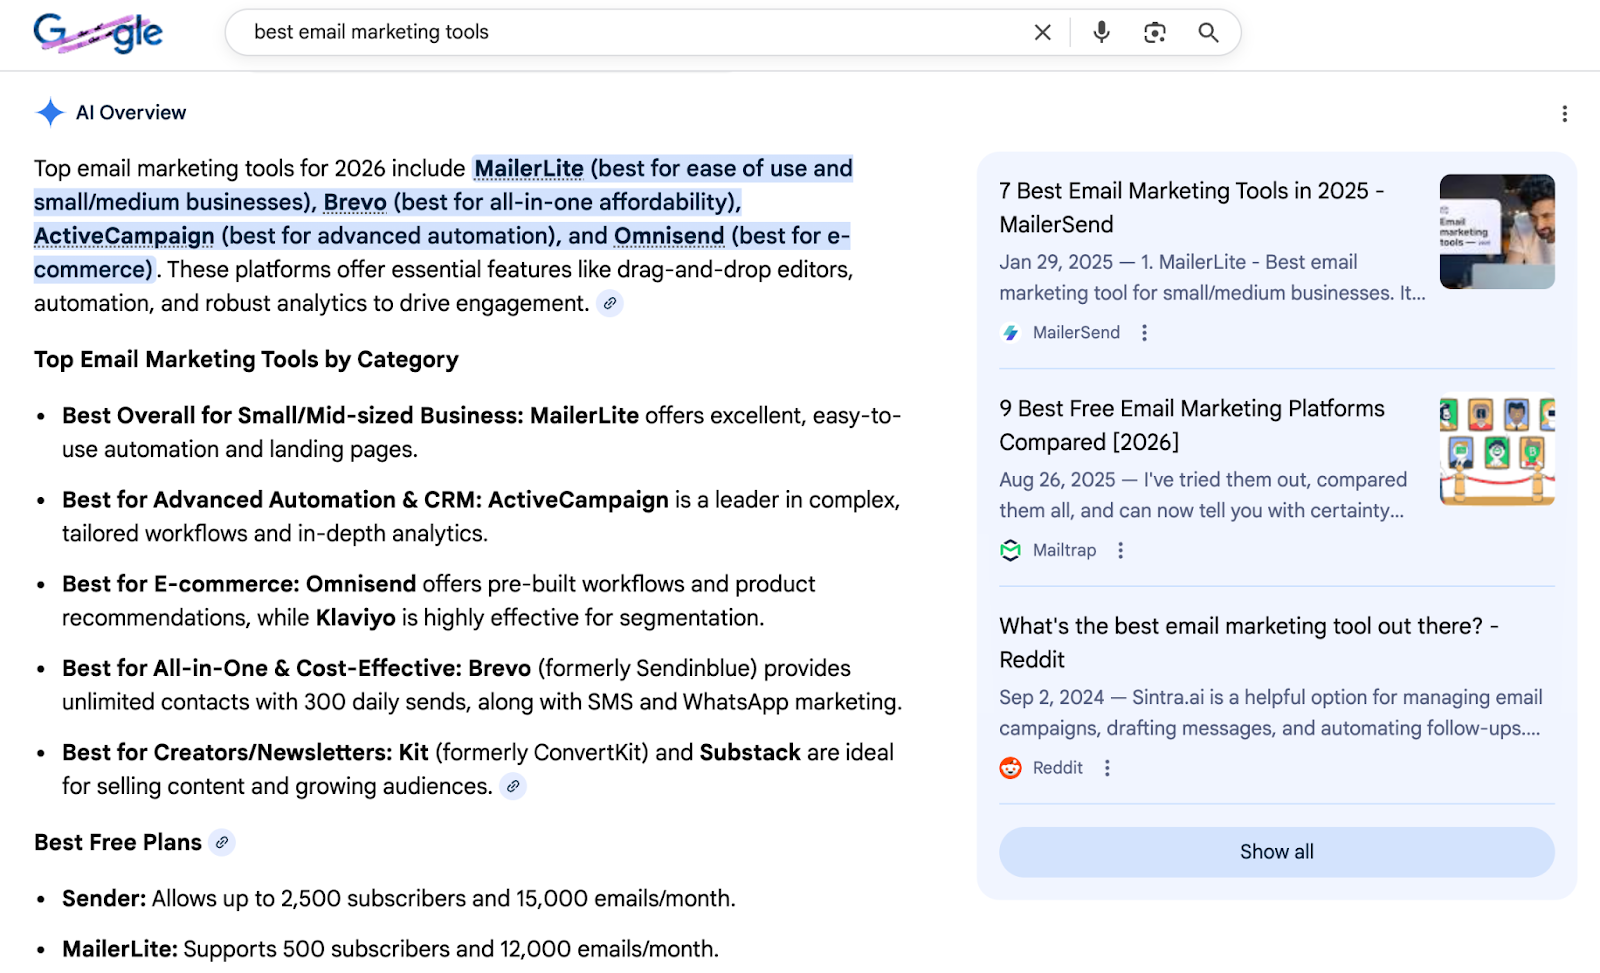Clear the search query with X icon
1600x973 pixels.
1042,32
